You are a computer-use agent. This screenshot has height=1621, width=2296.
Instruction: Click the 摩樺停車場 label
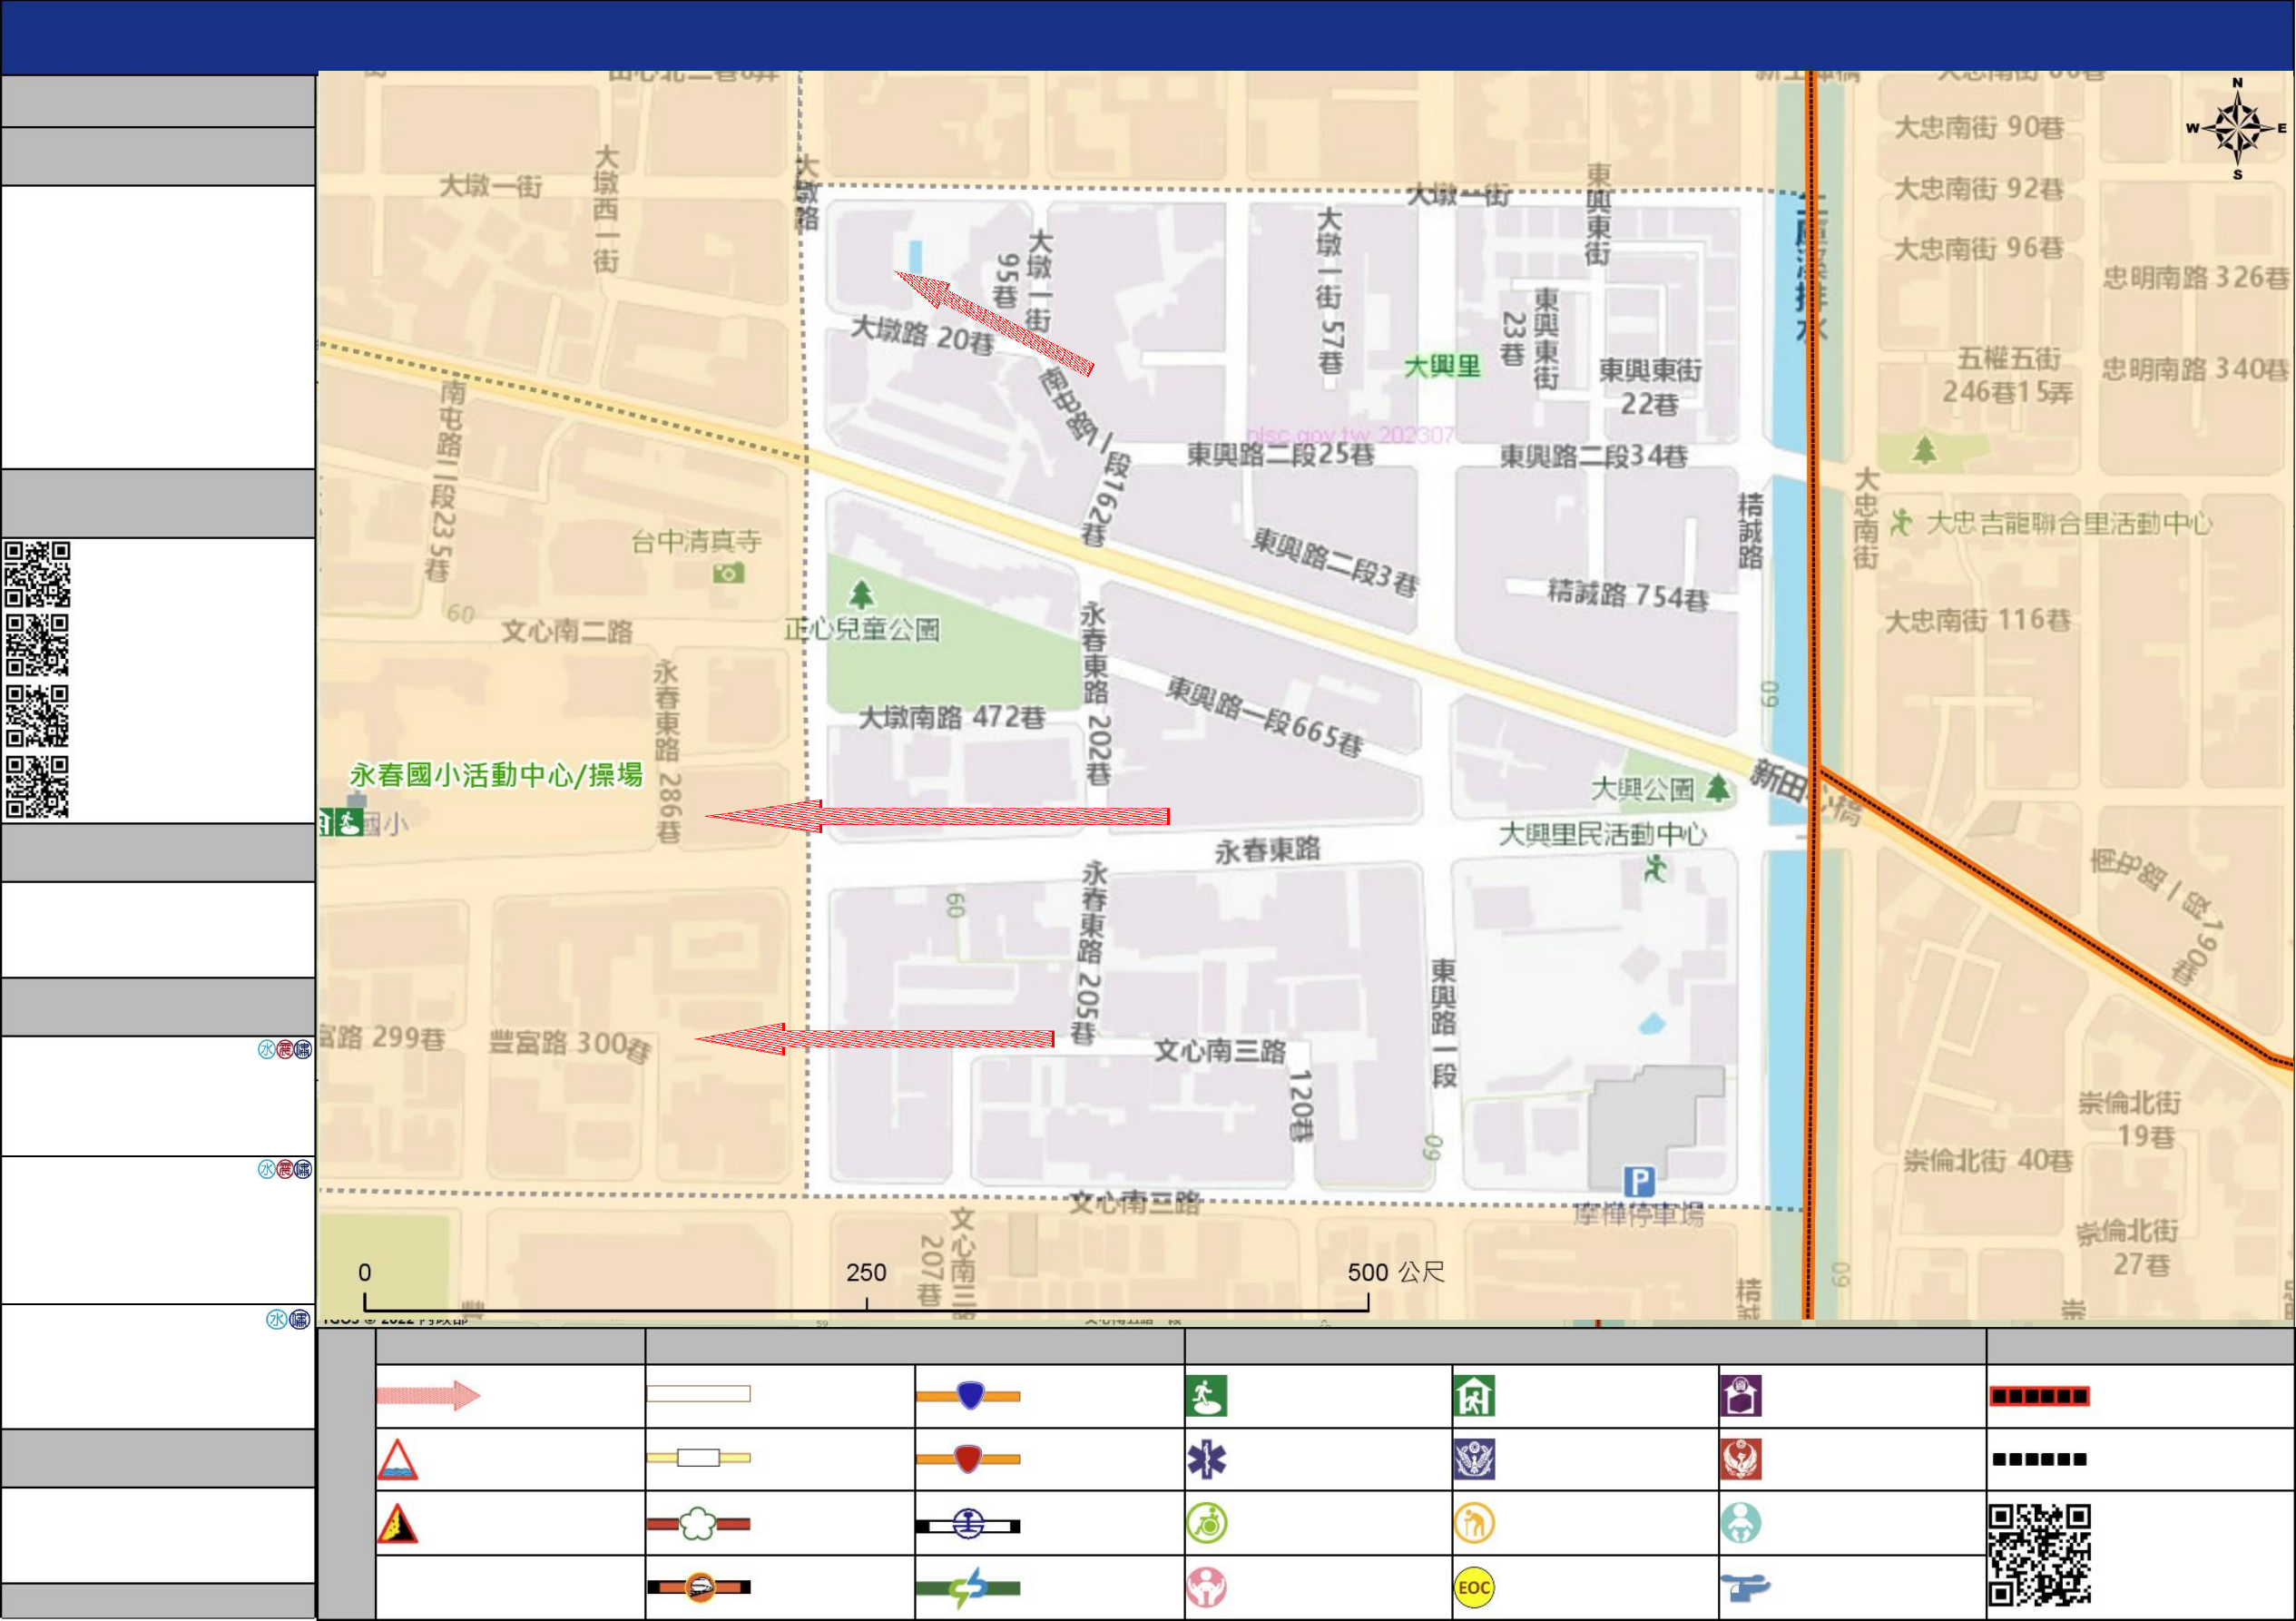pyautogui.click(x=1639, y=1216)
